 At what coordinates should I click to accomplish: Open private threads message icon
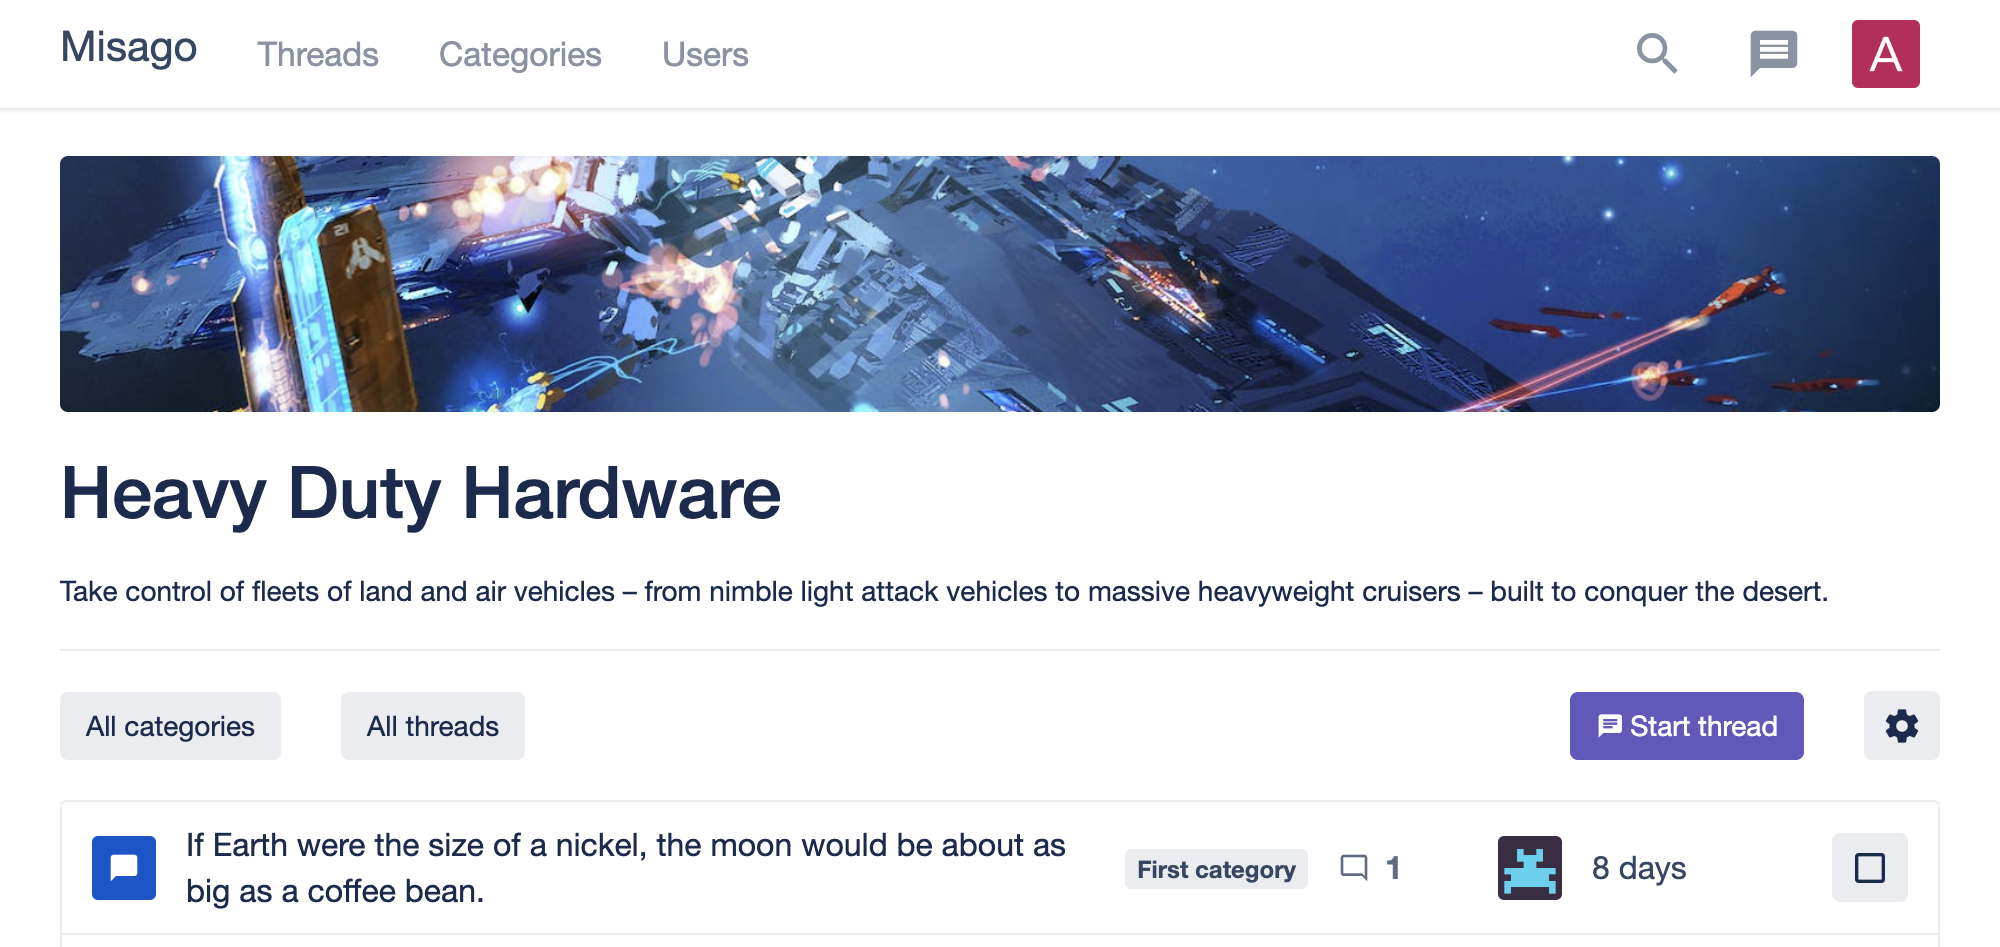tap(1773, 54)
